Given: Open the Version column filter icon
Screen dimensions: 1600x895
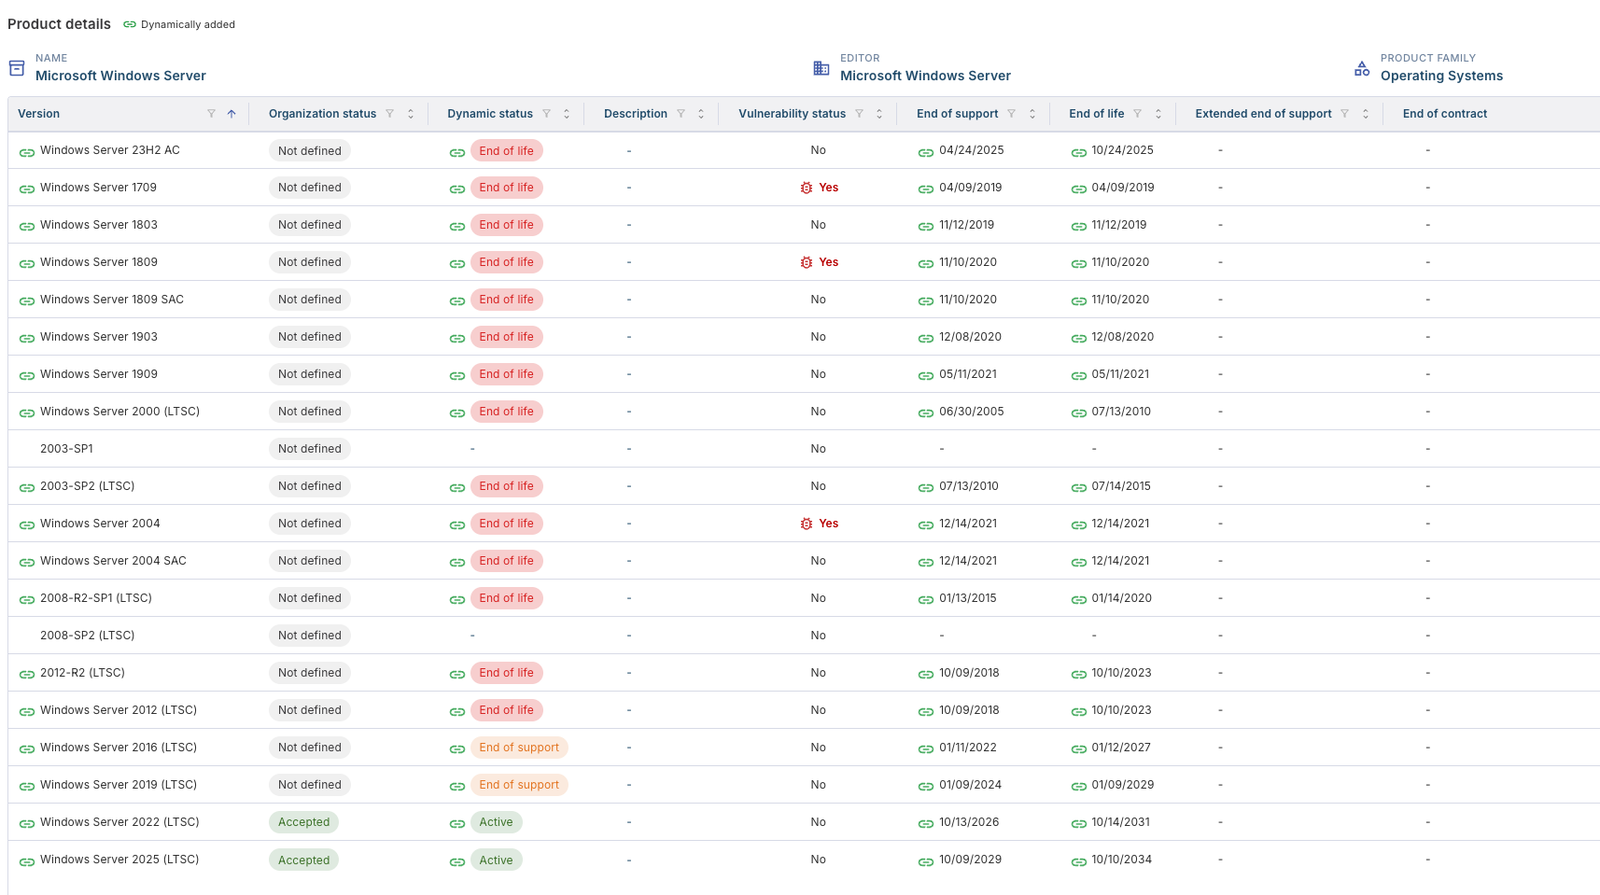Looking at the screenshot, I should point(211,114).
